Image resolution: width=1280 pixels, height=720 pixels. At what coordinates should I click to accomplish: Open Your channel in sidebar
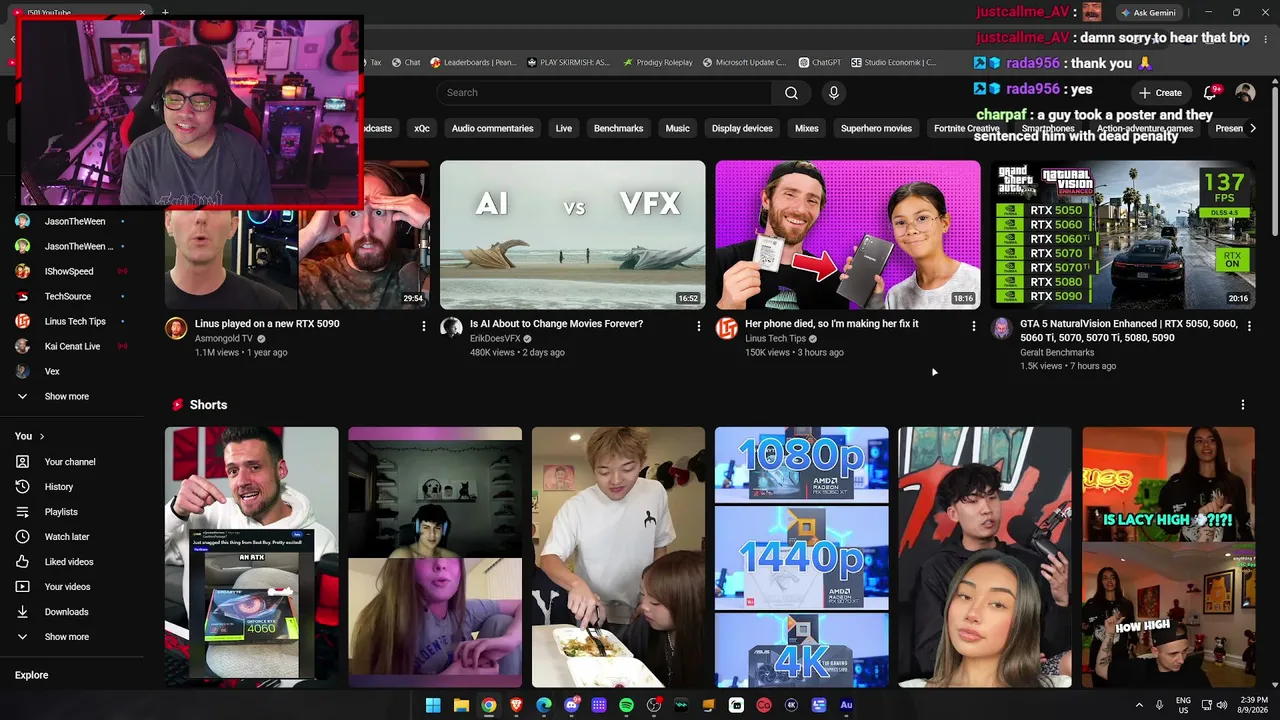pos(71,462)
